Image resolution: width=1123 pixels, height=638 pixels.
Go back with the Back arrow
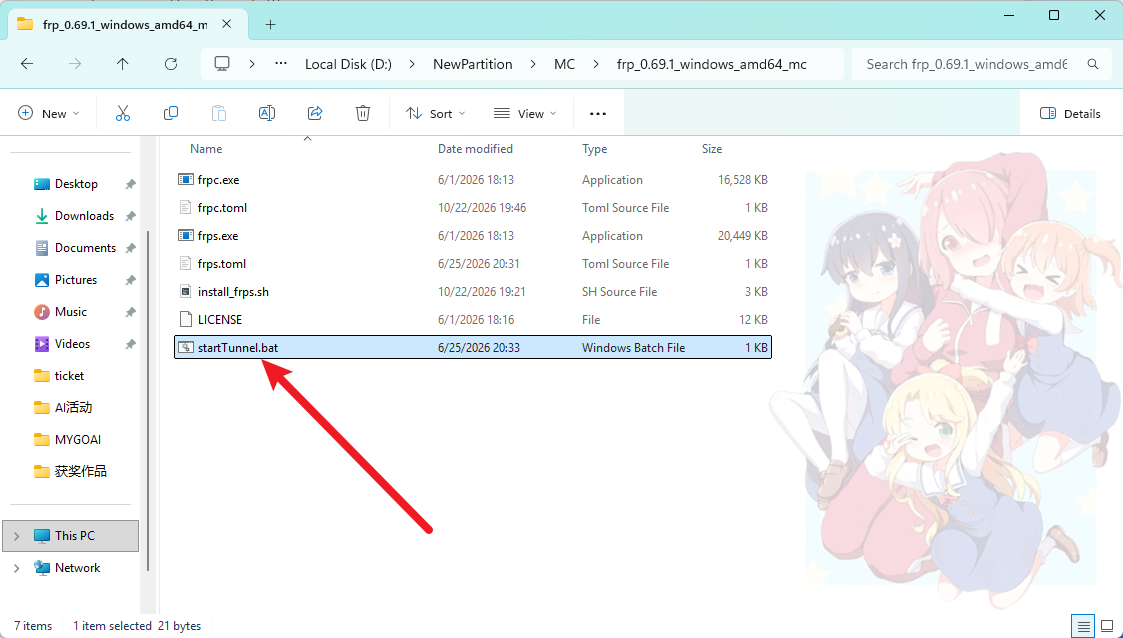27,64
